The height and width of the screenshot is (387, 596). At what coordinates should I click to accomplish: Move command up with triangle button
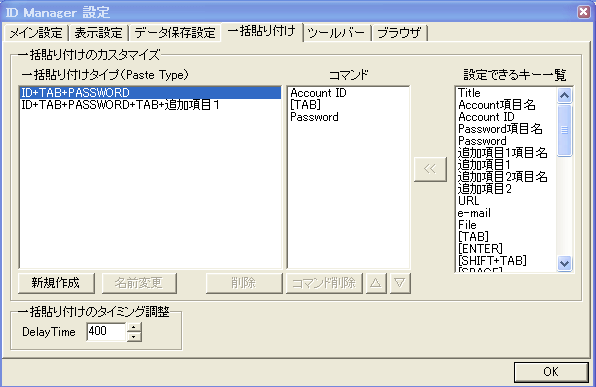[x=376, y=283]
